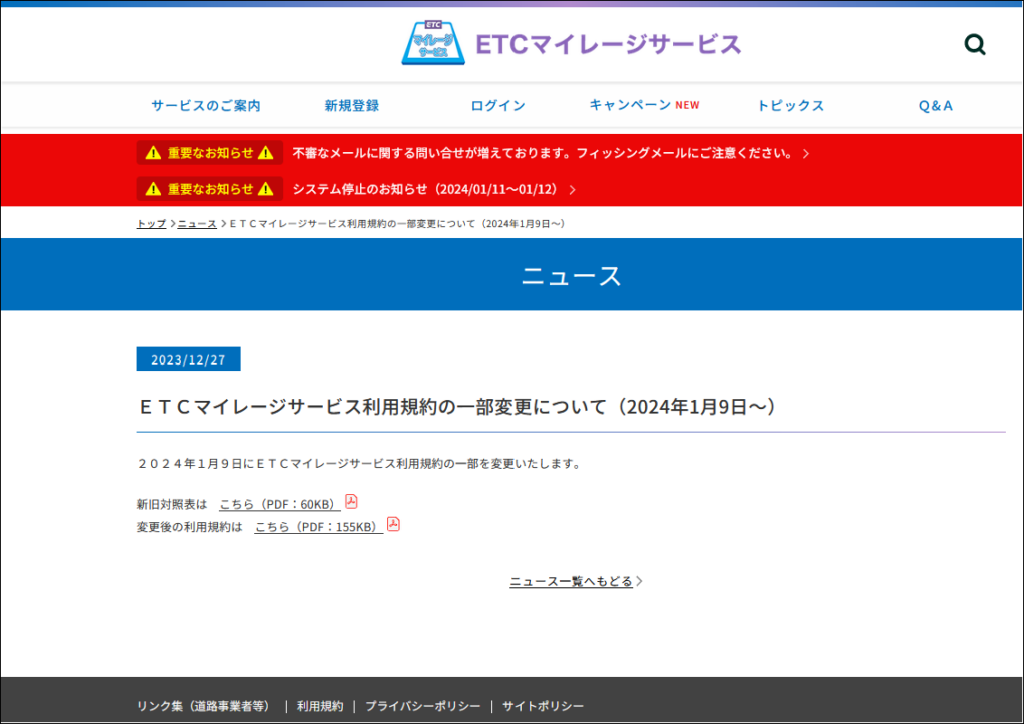The image size is (1024, 724).
Task: Click the breadcrumb's current page title text
Action: tap(398, 224)
